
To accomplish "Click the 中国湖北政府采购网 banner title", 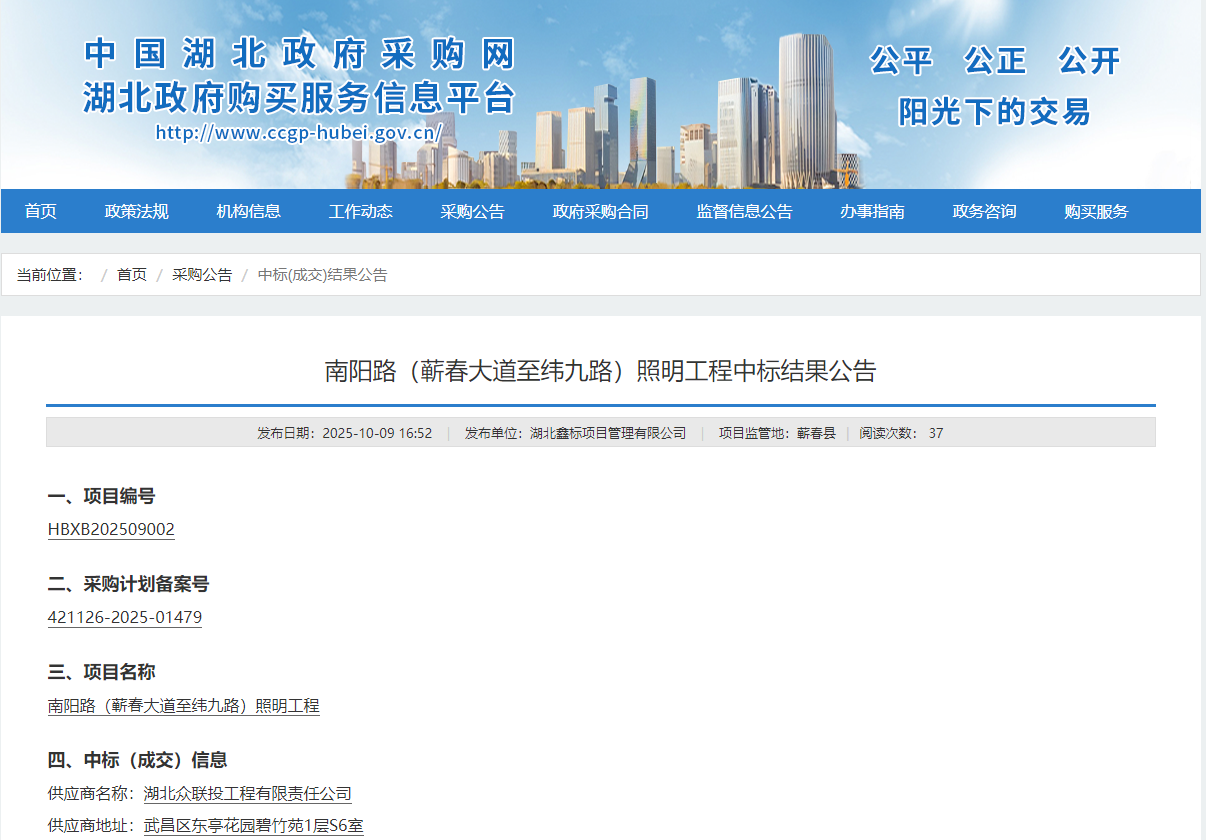I will 299,54.
